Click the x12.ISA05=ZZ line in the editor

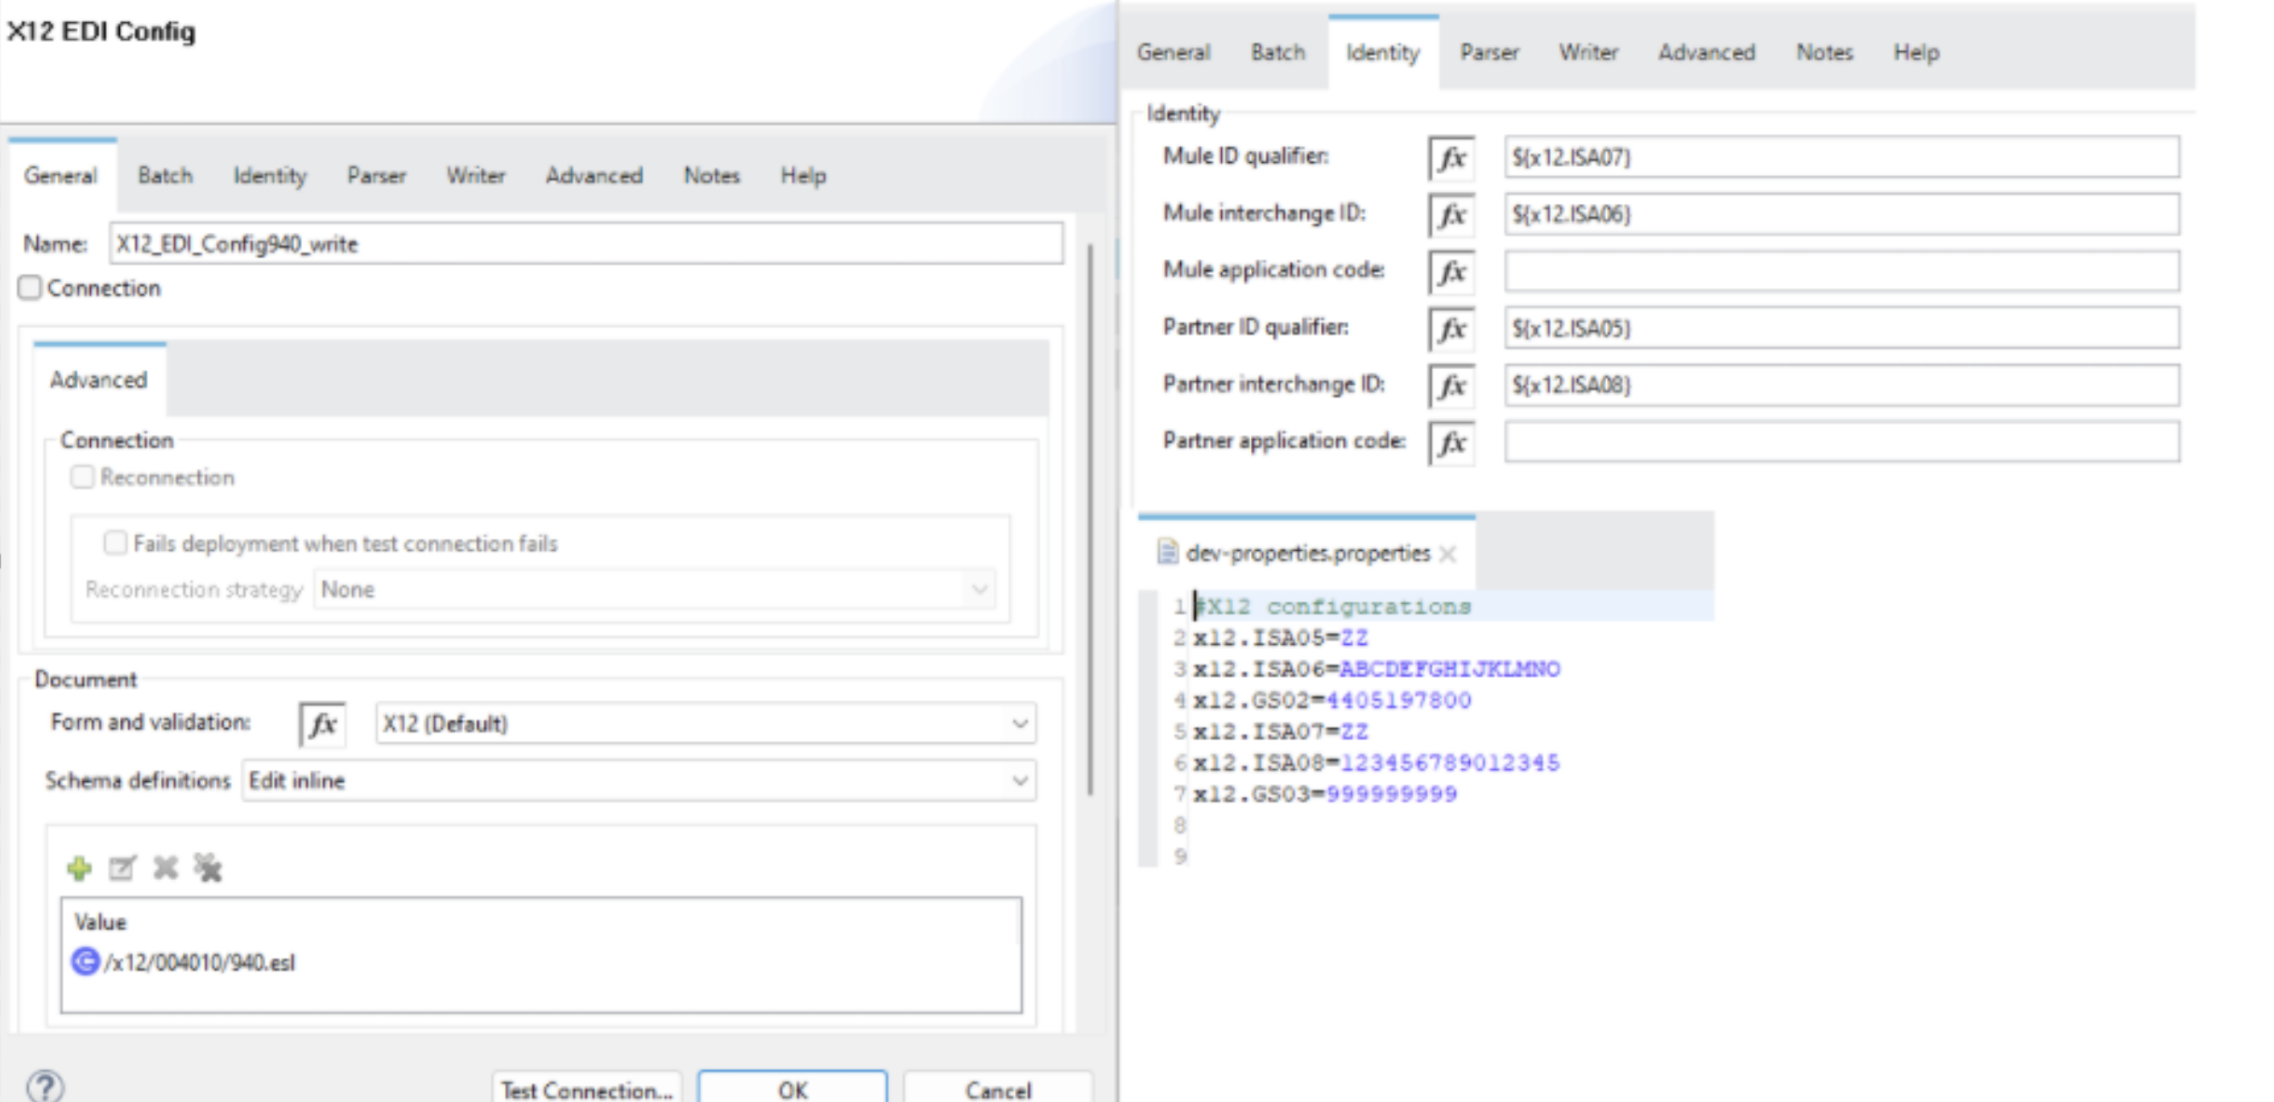(x=1281, y=638)
